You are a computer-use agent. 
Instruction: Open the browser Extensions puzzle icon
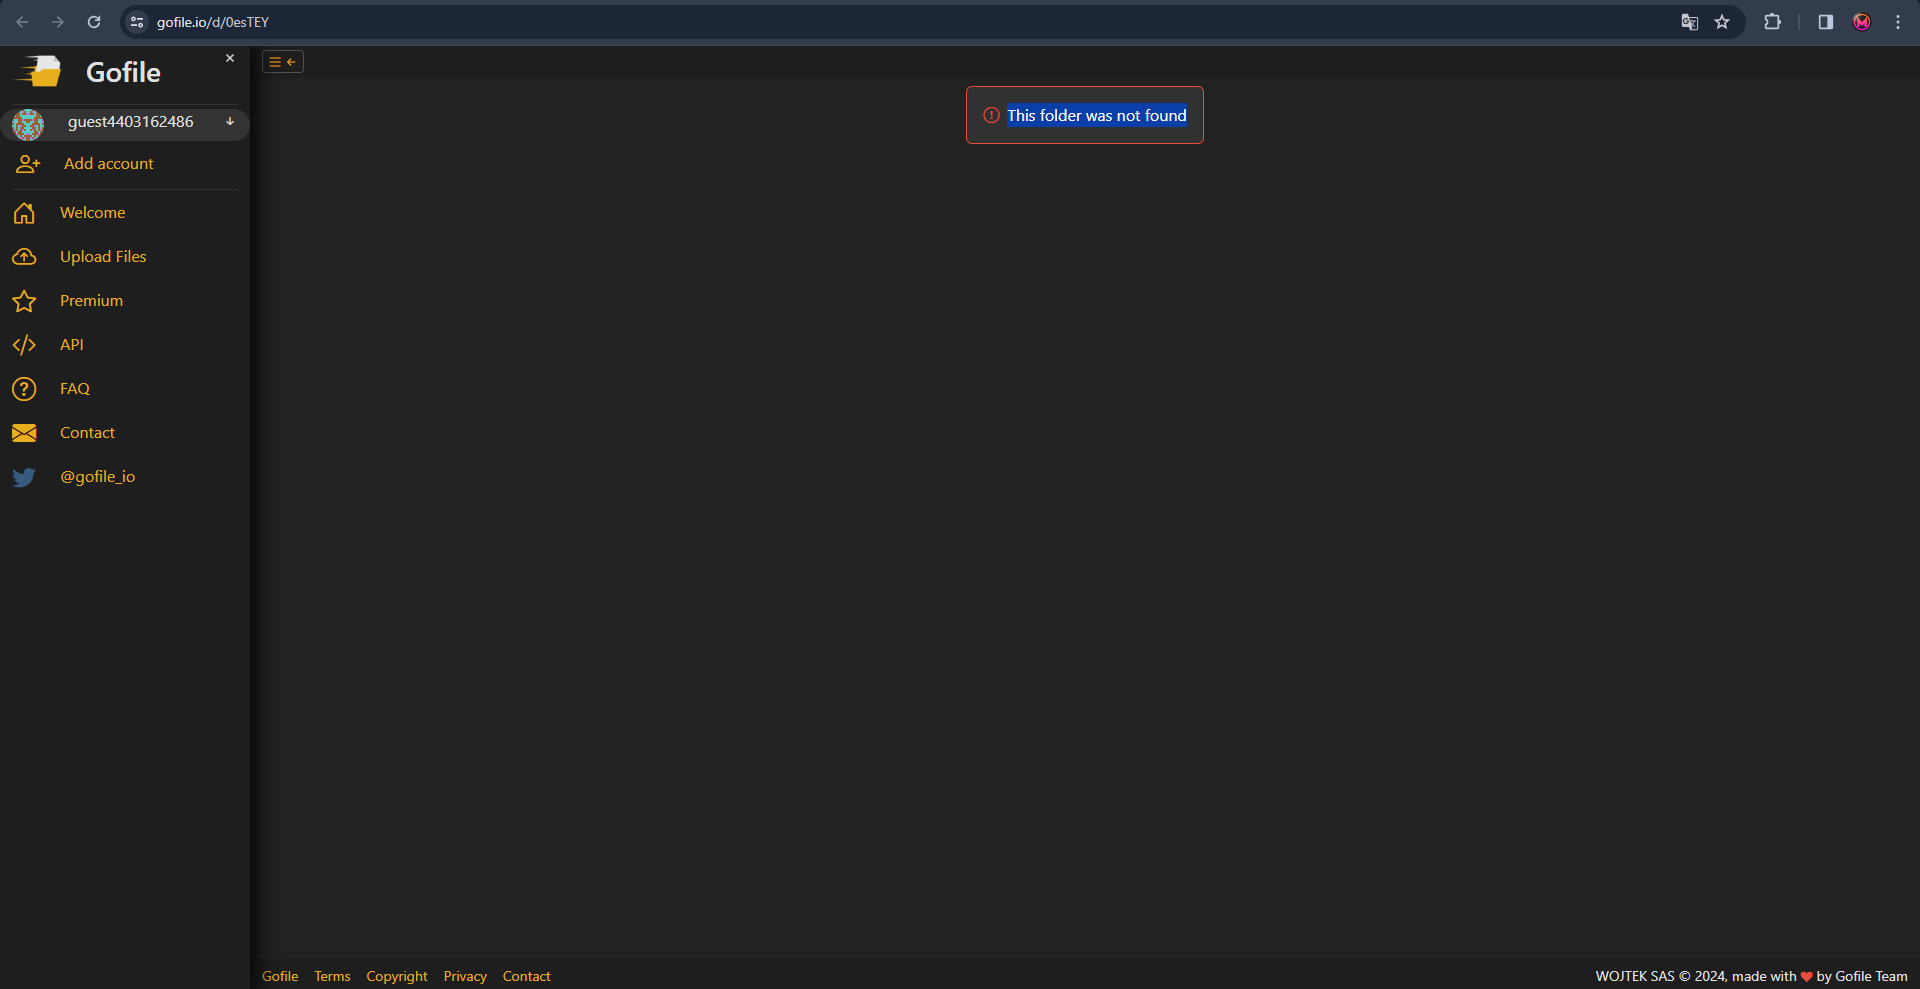(1773, 22)
